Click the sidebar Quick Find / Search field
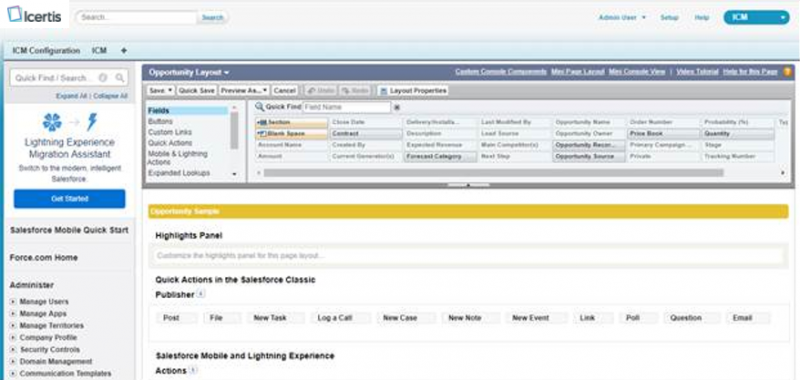Screen dimensions: 800x380 point(69,78)
